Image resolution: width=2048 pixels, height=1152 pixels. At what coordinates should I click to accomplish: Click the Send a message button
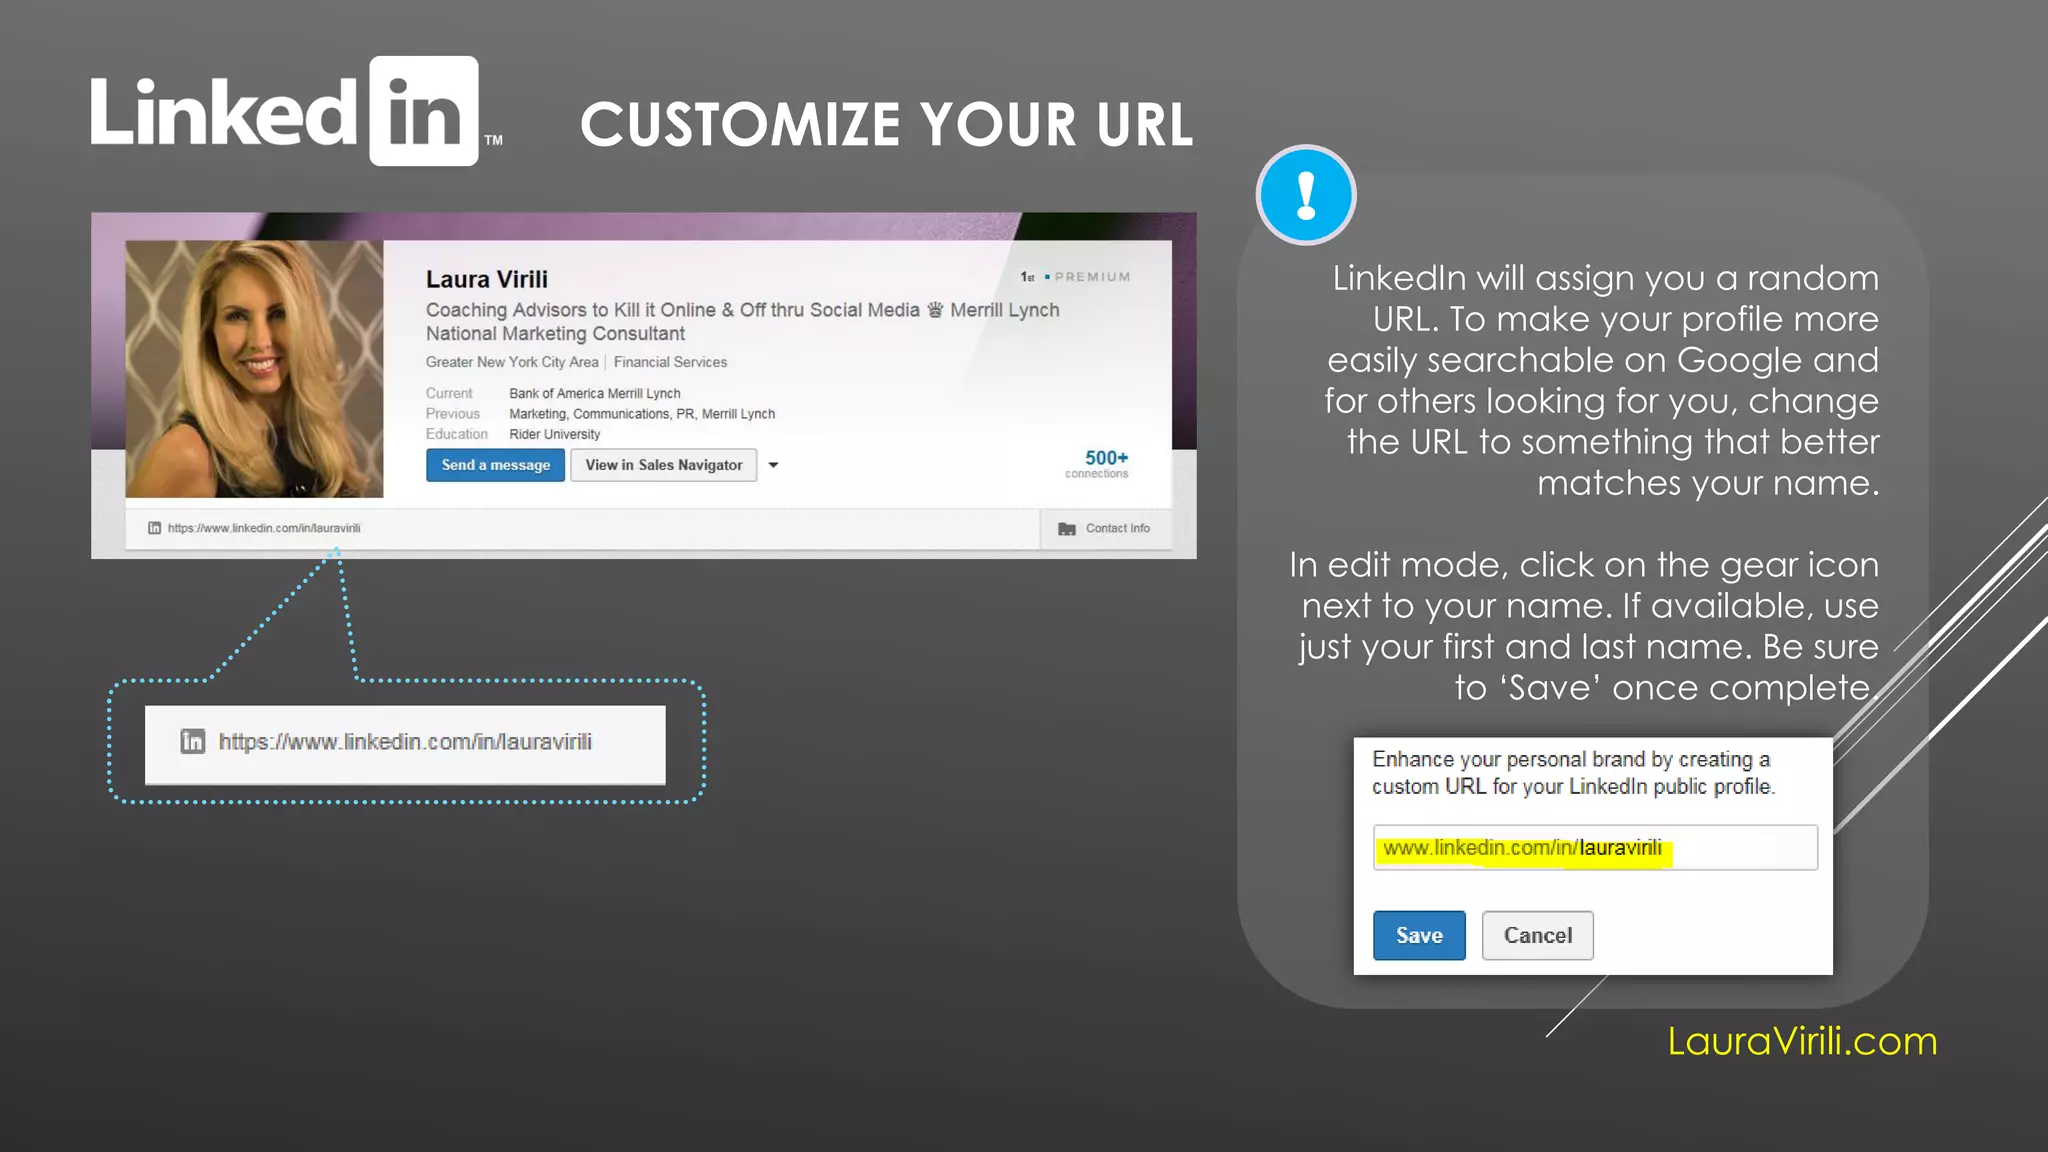point(495,465)
